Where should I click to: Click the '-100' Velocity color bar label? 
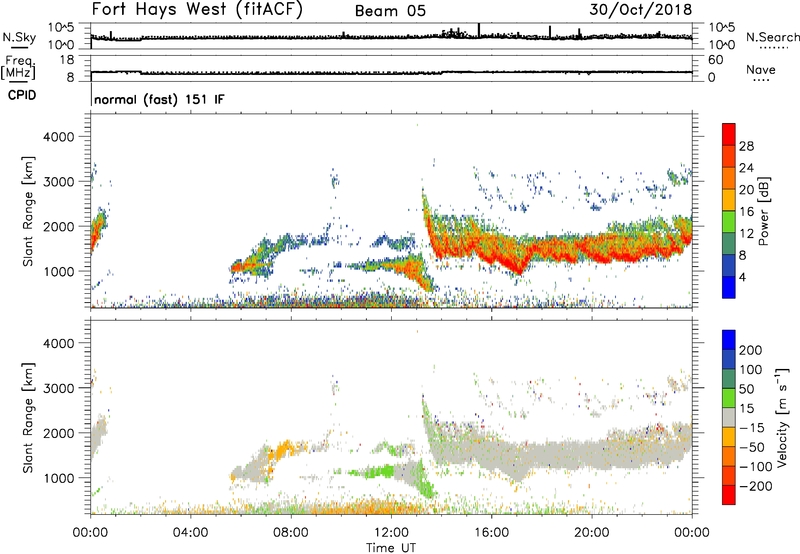(756, 467)
